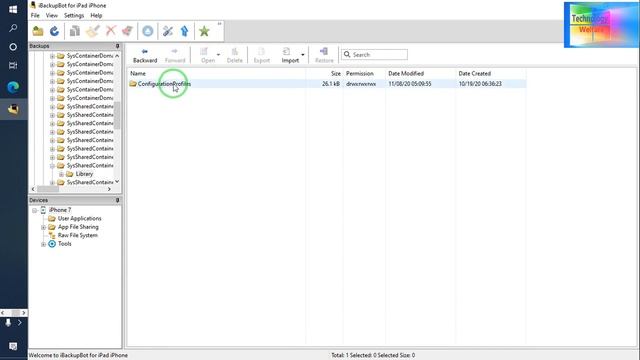Viewport: 640px width, 360px height.
Task: Click the Windows search taskbar icon
Action: tap(13, 28)
